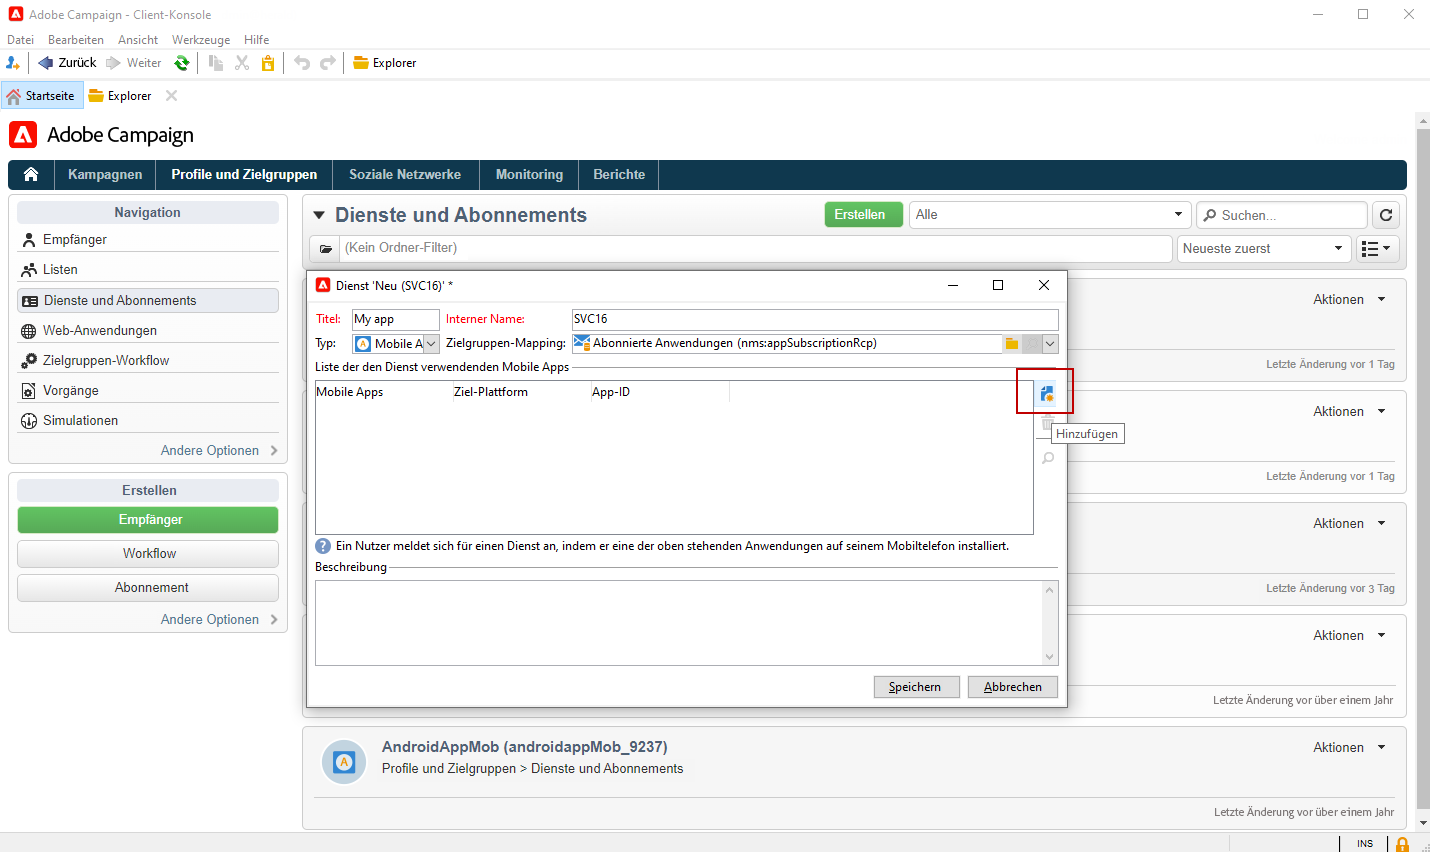Collapse the Dienste und Abonnements section
1430x852 pixels.
[x=319, y=215]
